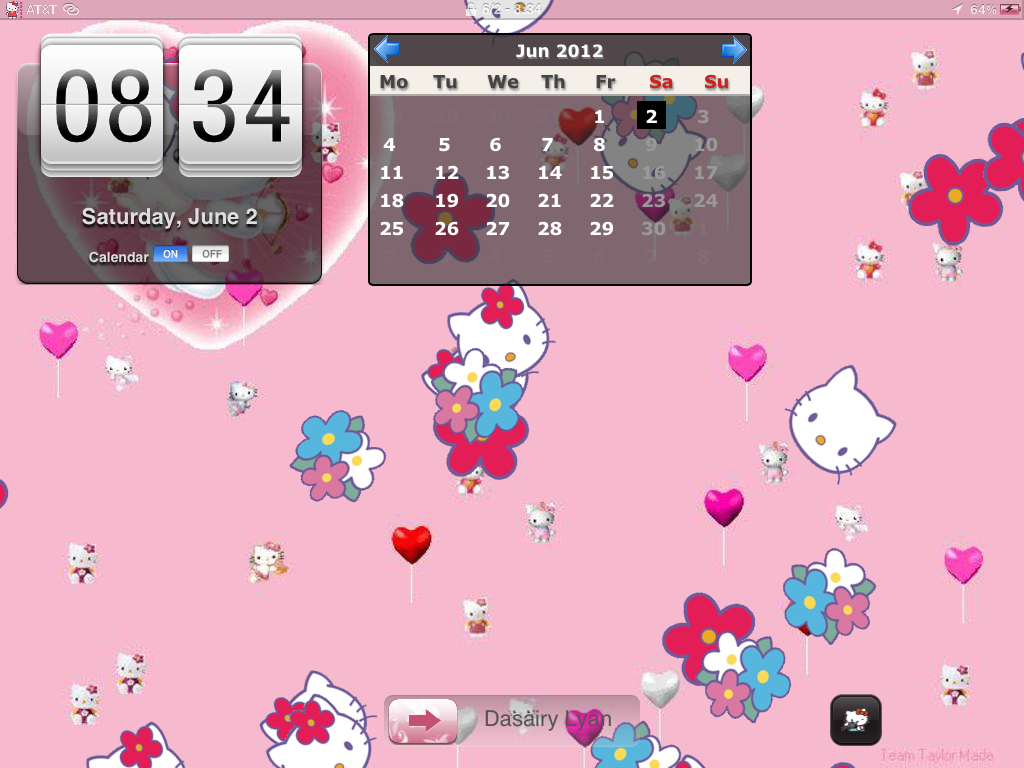Tap the minute flip tile 34

coord(240,106)
